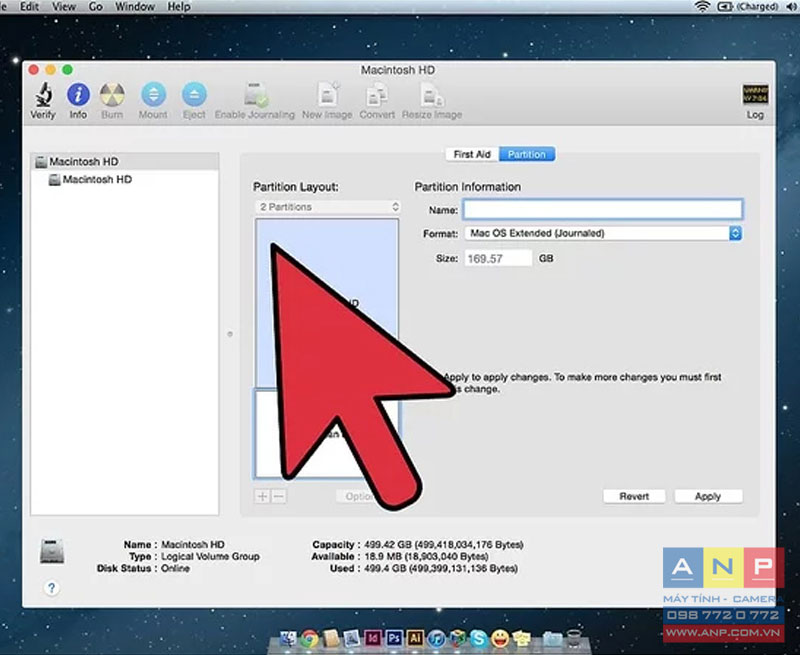Open the Format dropdown Mac OS Extended (Journaled)
Viewport: 800px width, 655px height.
pyautogui.click(x=603, y=233)
